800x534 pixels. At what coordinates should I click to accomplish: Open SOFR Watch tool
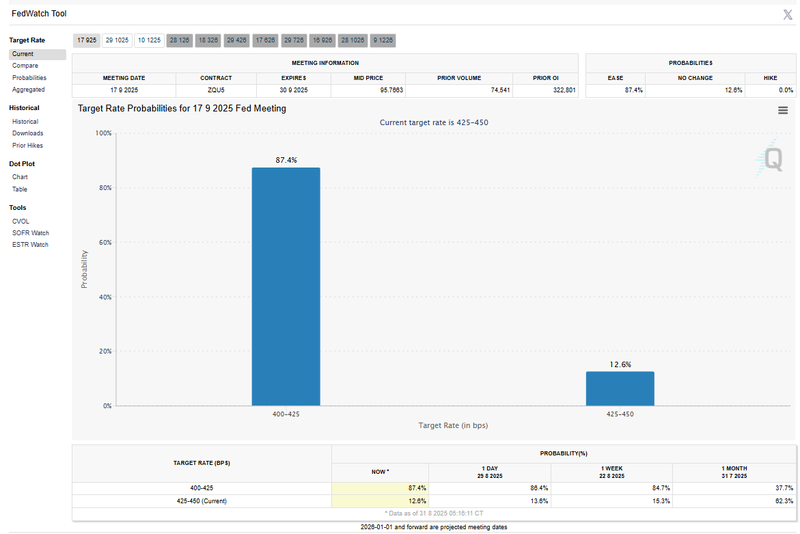[x=30, y=232]
